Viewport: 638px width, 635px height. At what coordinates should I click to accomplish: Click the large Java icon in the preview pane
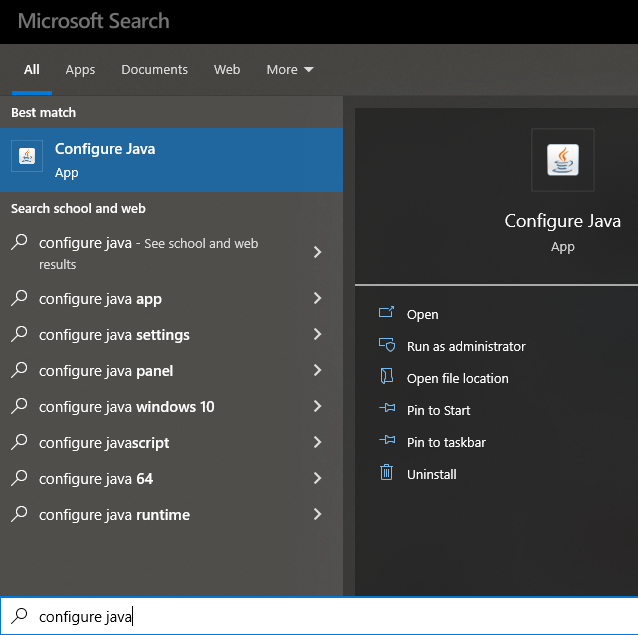(563, 160)
